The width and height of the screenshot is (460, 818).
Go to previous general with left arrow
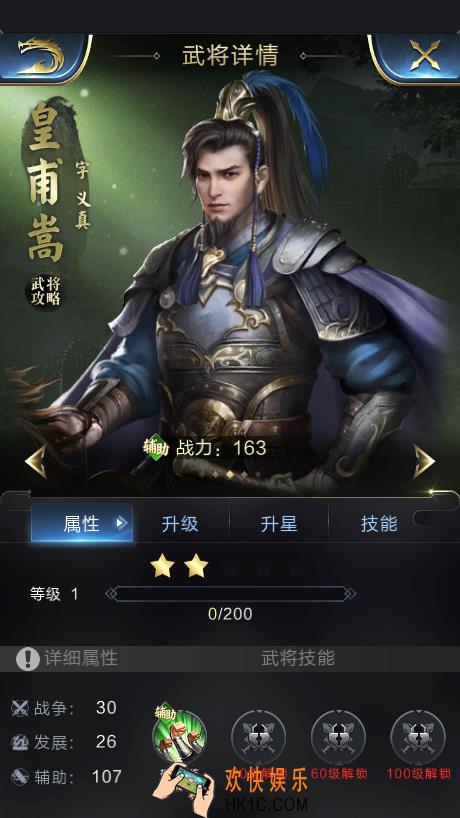pos(35,461)
